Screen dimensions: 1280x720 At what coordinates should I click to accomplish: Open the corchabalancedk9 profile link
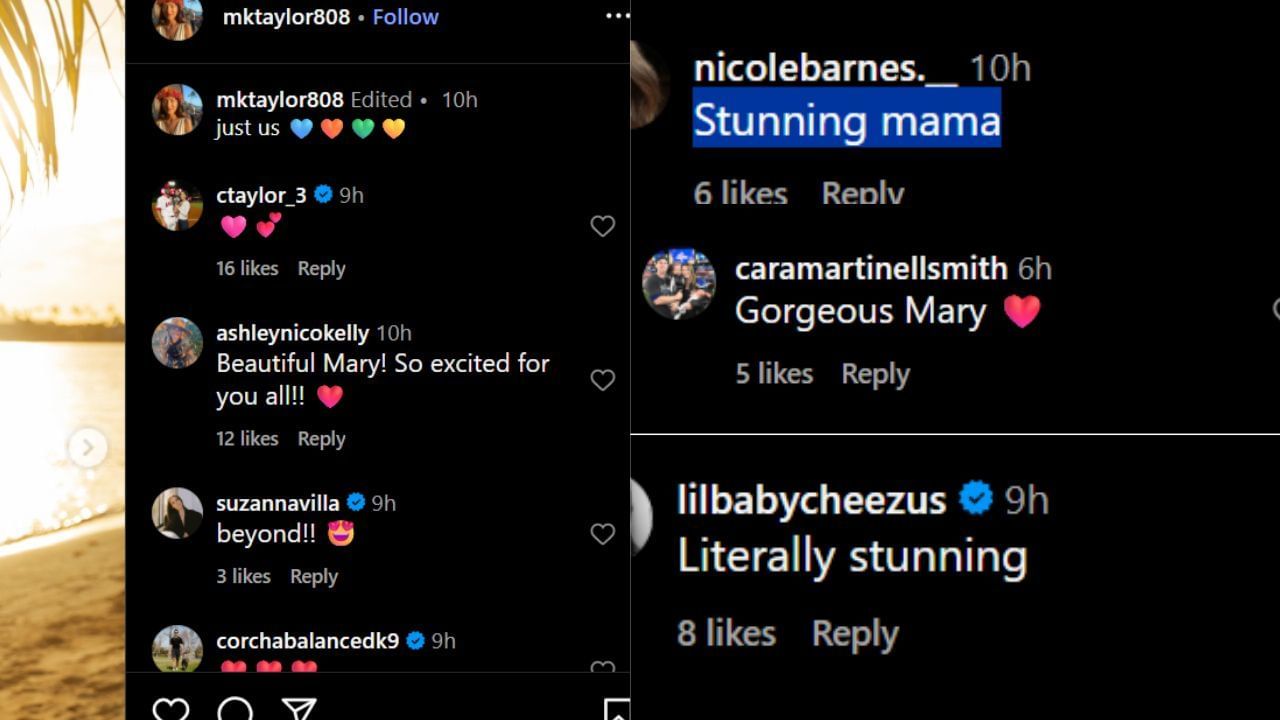click(x=307, y=641)
